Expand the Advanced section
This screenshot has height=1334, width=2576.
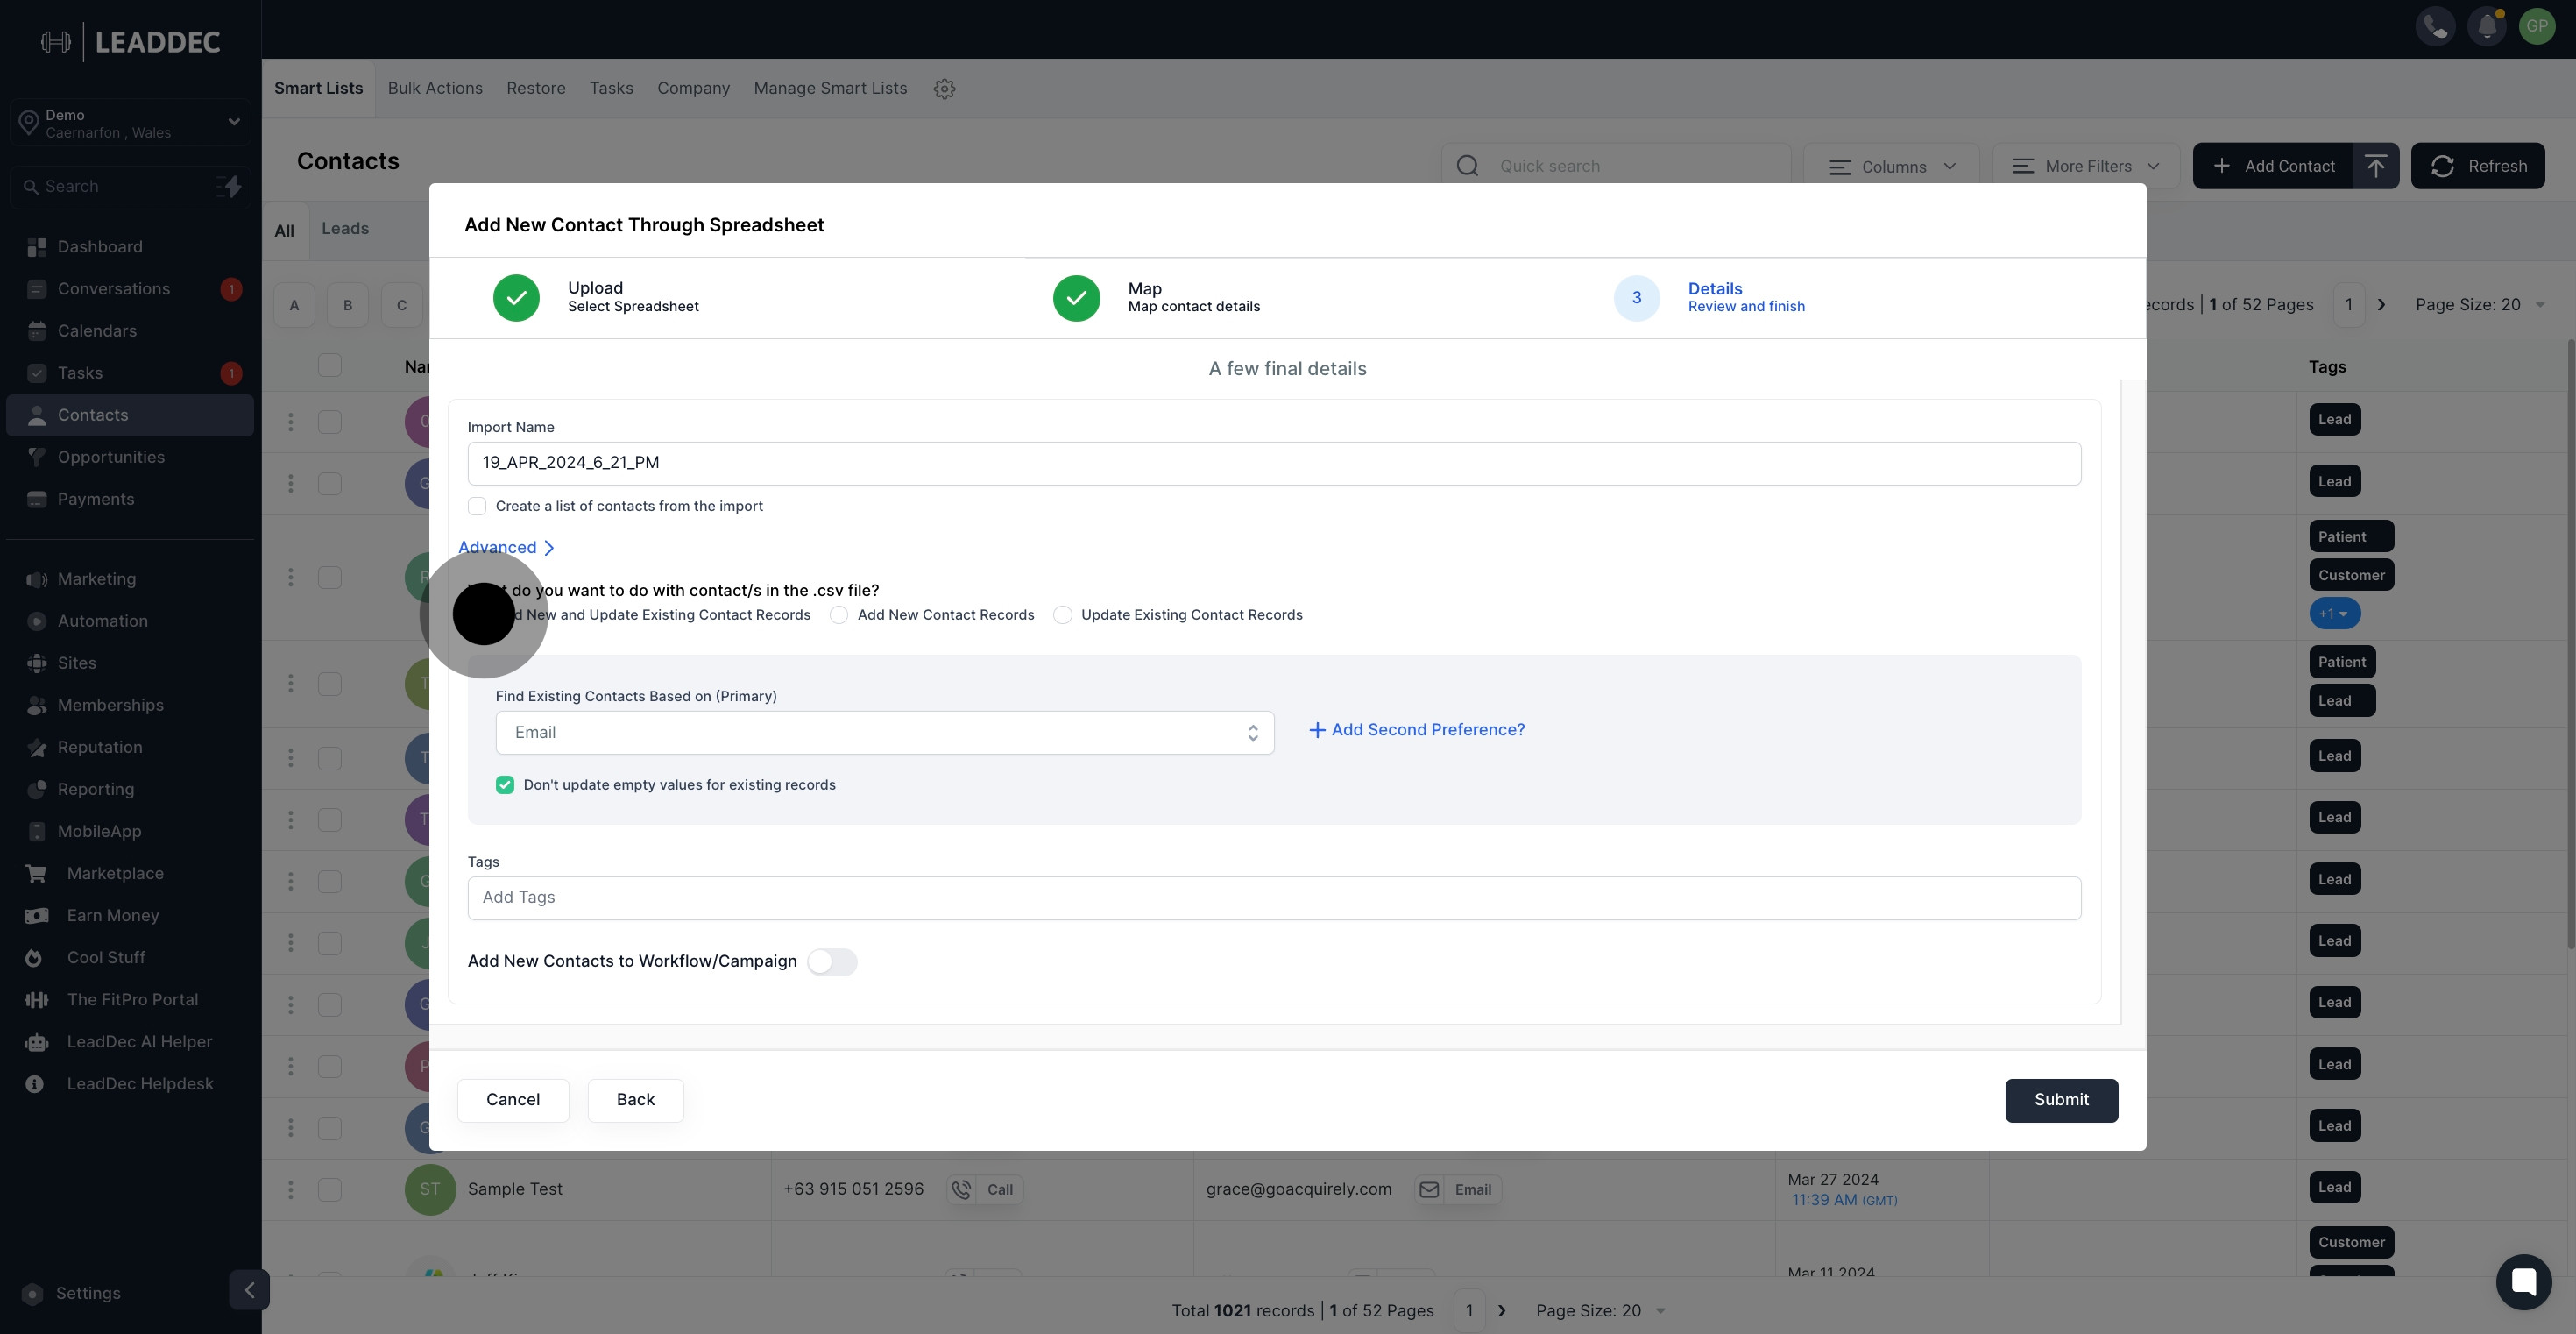coord(506,547)
